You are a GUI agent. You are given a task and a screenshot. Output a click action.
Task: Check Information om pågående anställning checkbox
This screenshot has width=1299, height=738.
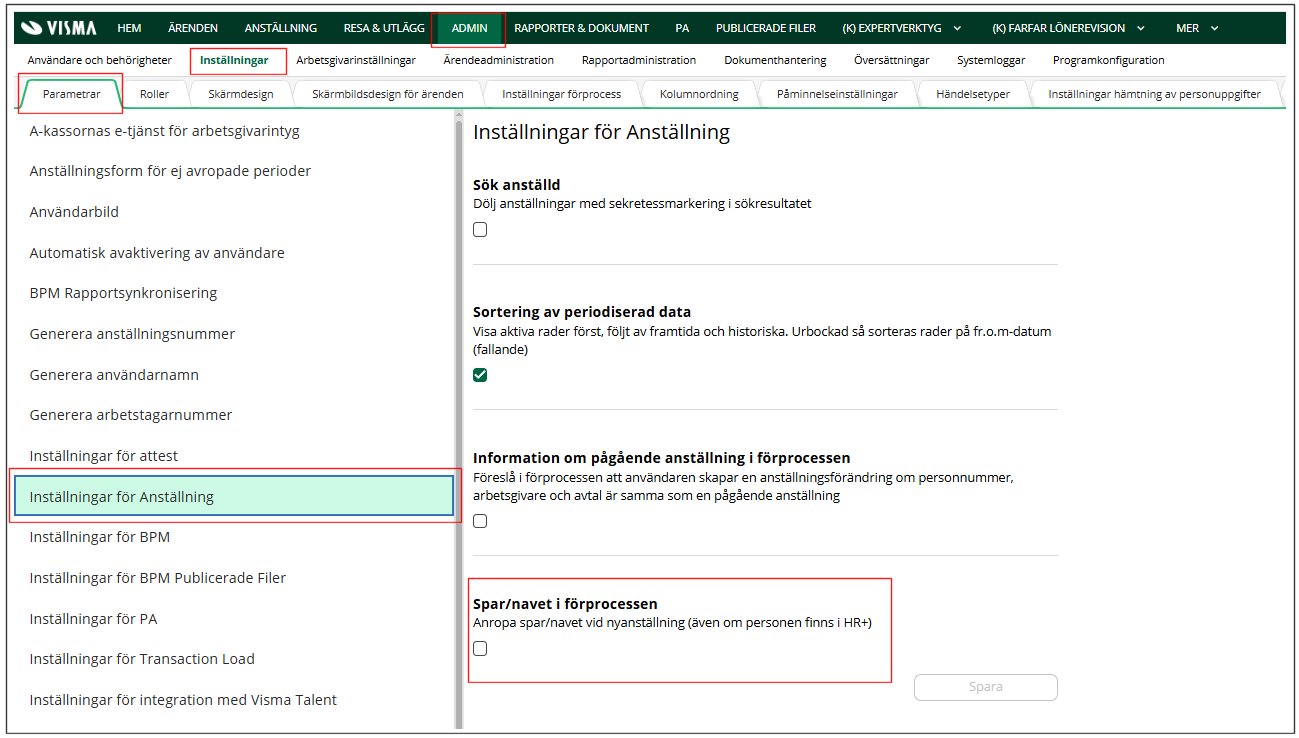480,521
